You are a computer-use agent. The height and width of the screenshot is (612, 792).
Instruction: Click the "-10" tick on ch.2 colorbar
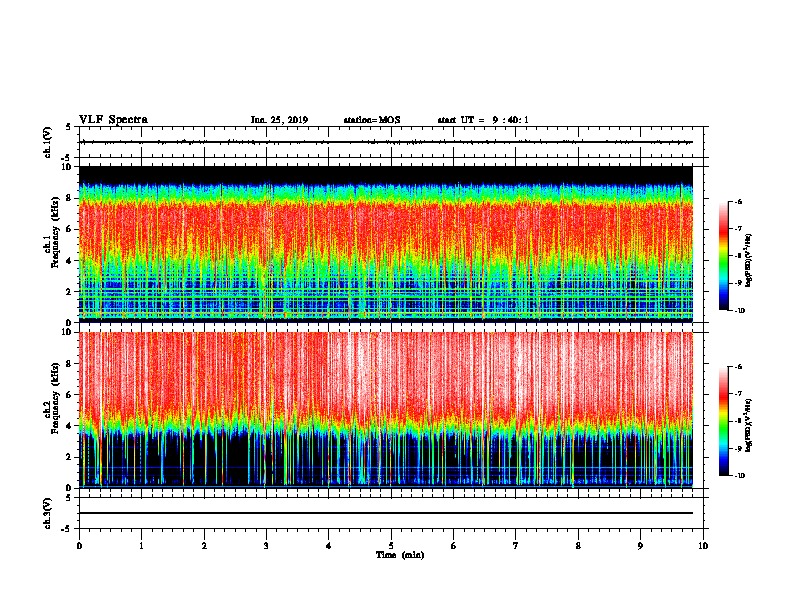tap(739, 476)
